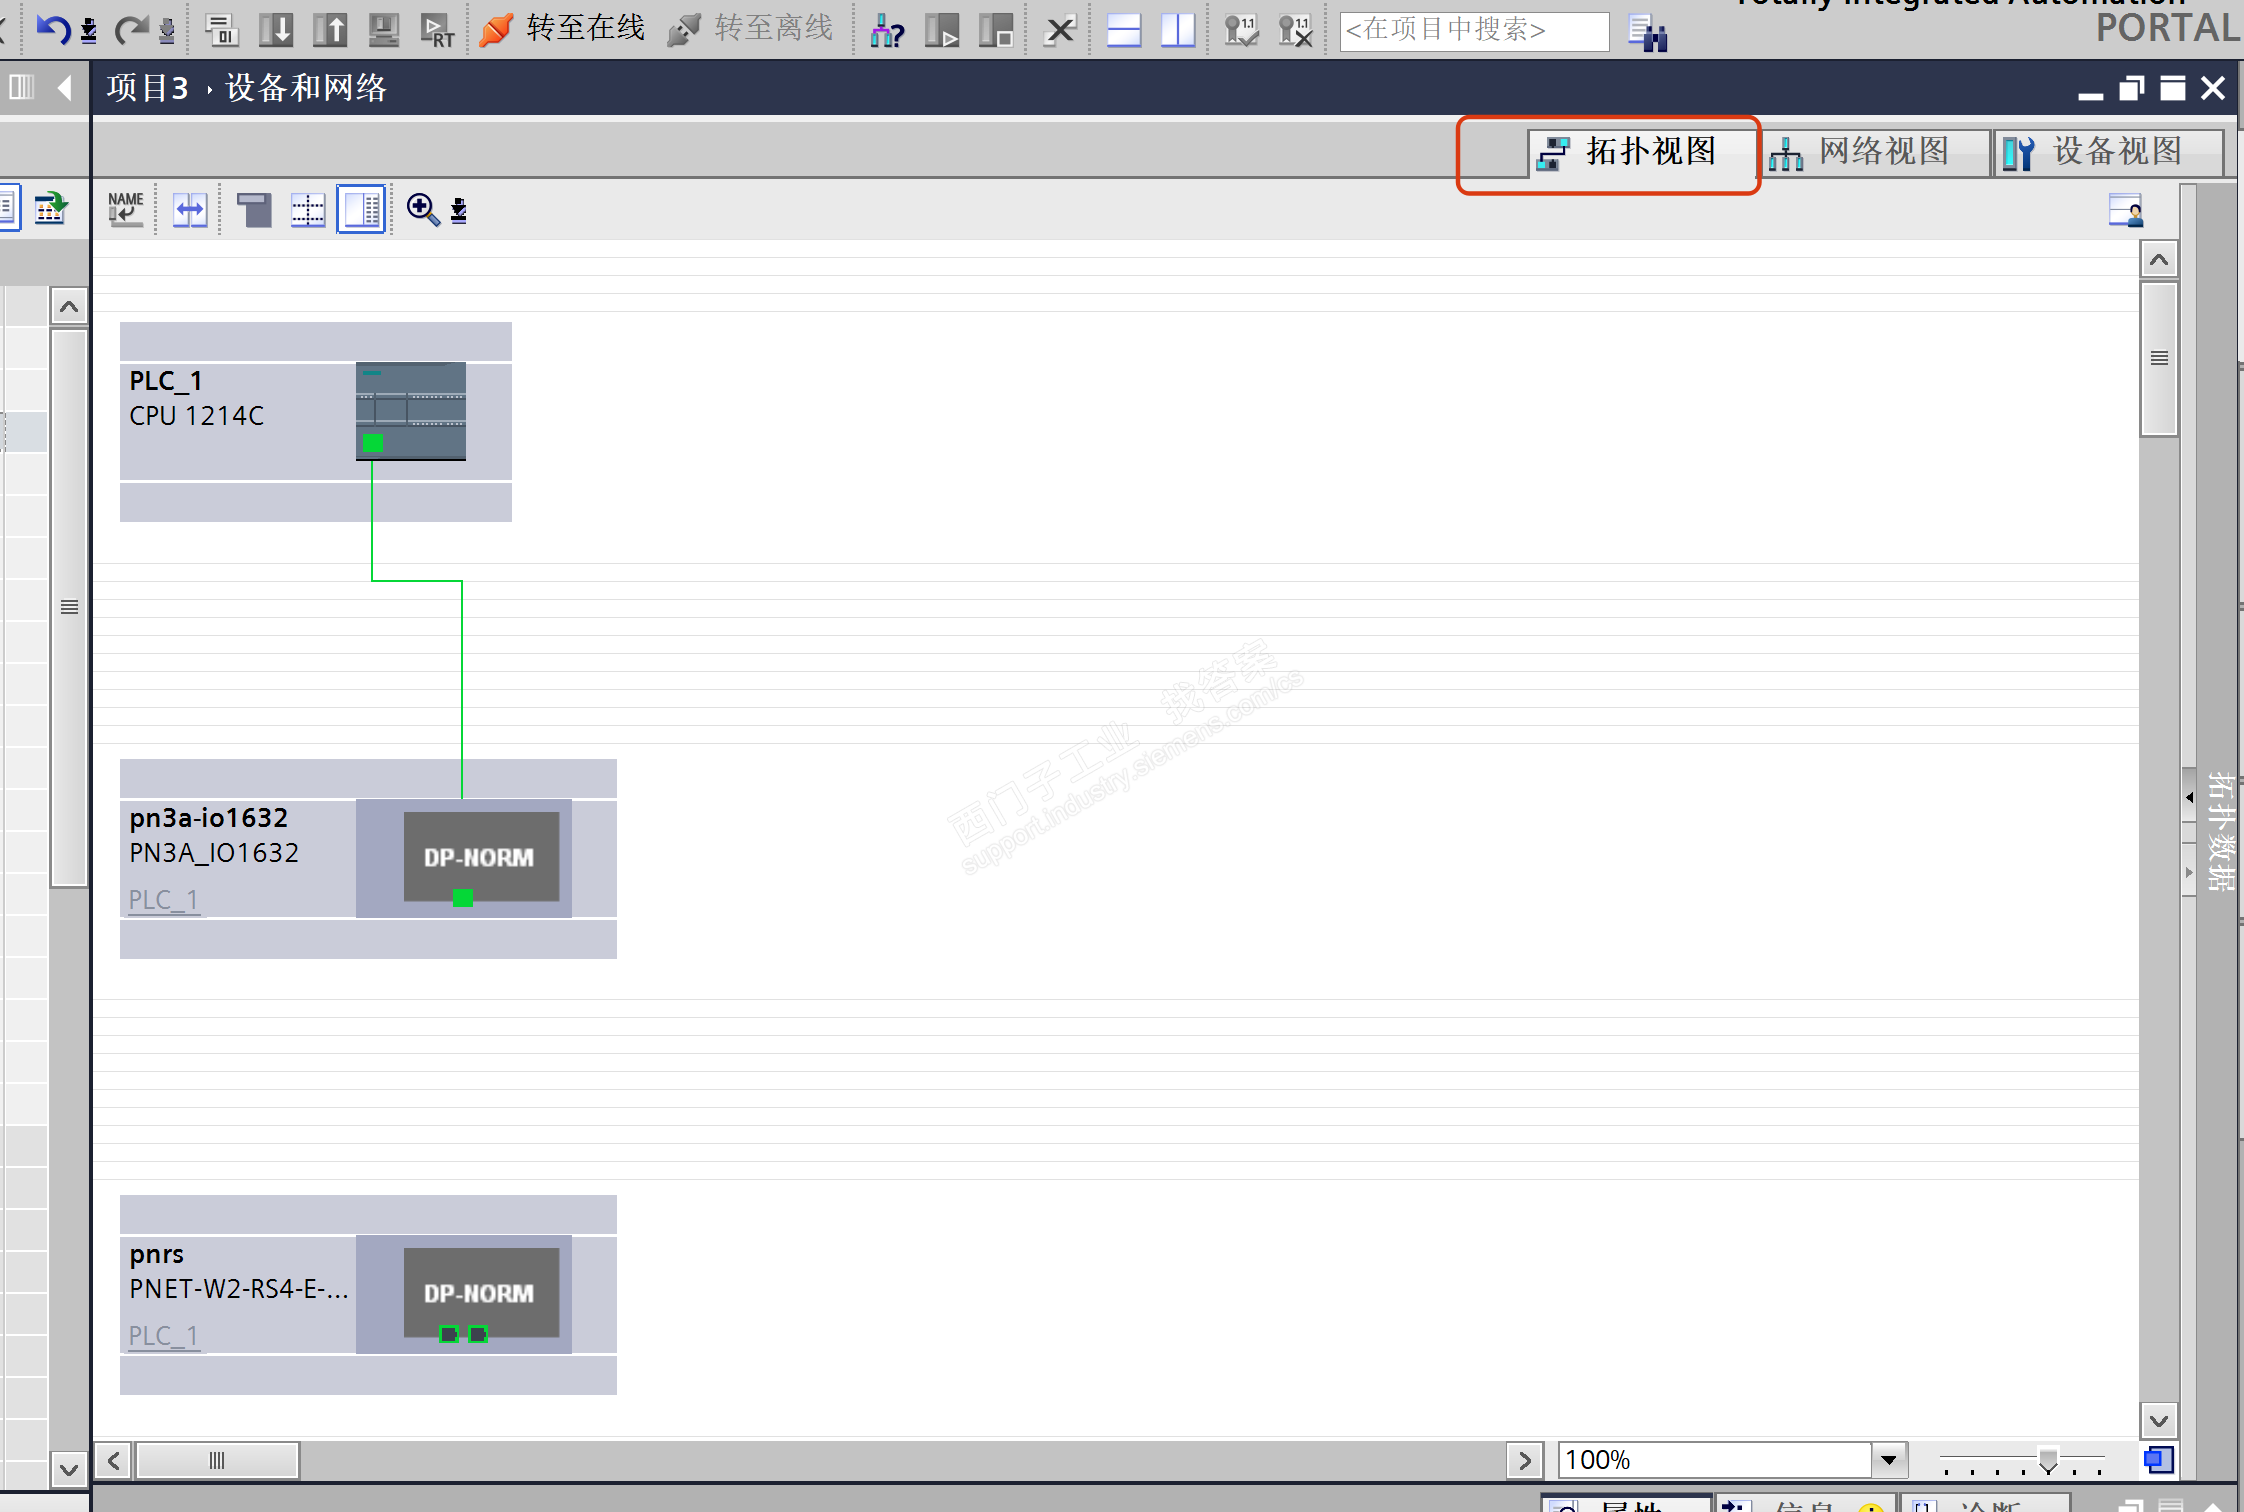Image resolution: width=2244 pixels, height=1512 pixels.
Task: Click the NAME assign device name icon
Action: click(x=126, y=209)
